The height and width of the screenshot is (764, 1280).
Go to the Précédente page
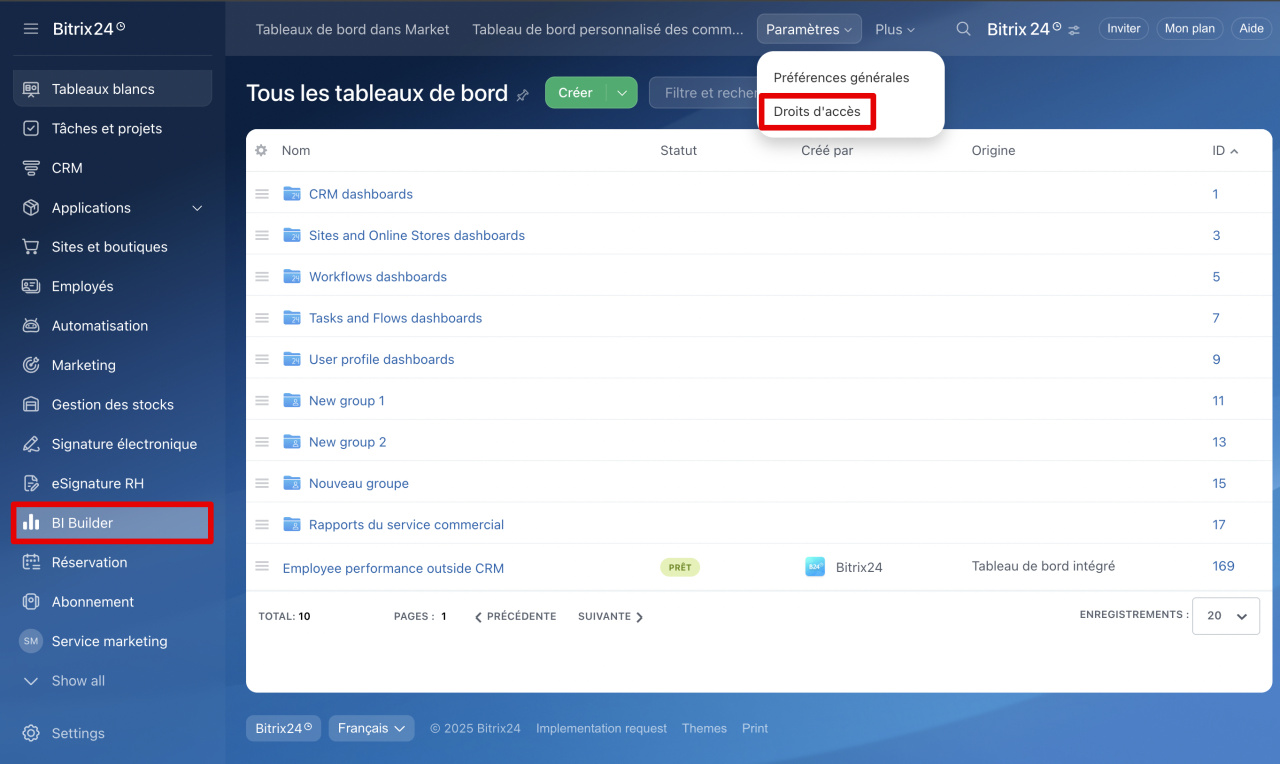click(x=515, y=617)
